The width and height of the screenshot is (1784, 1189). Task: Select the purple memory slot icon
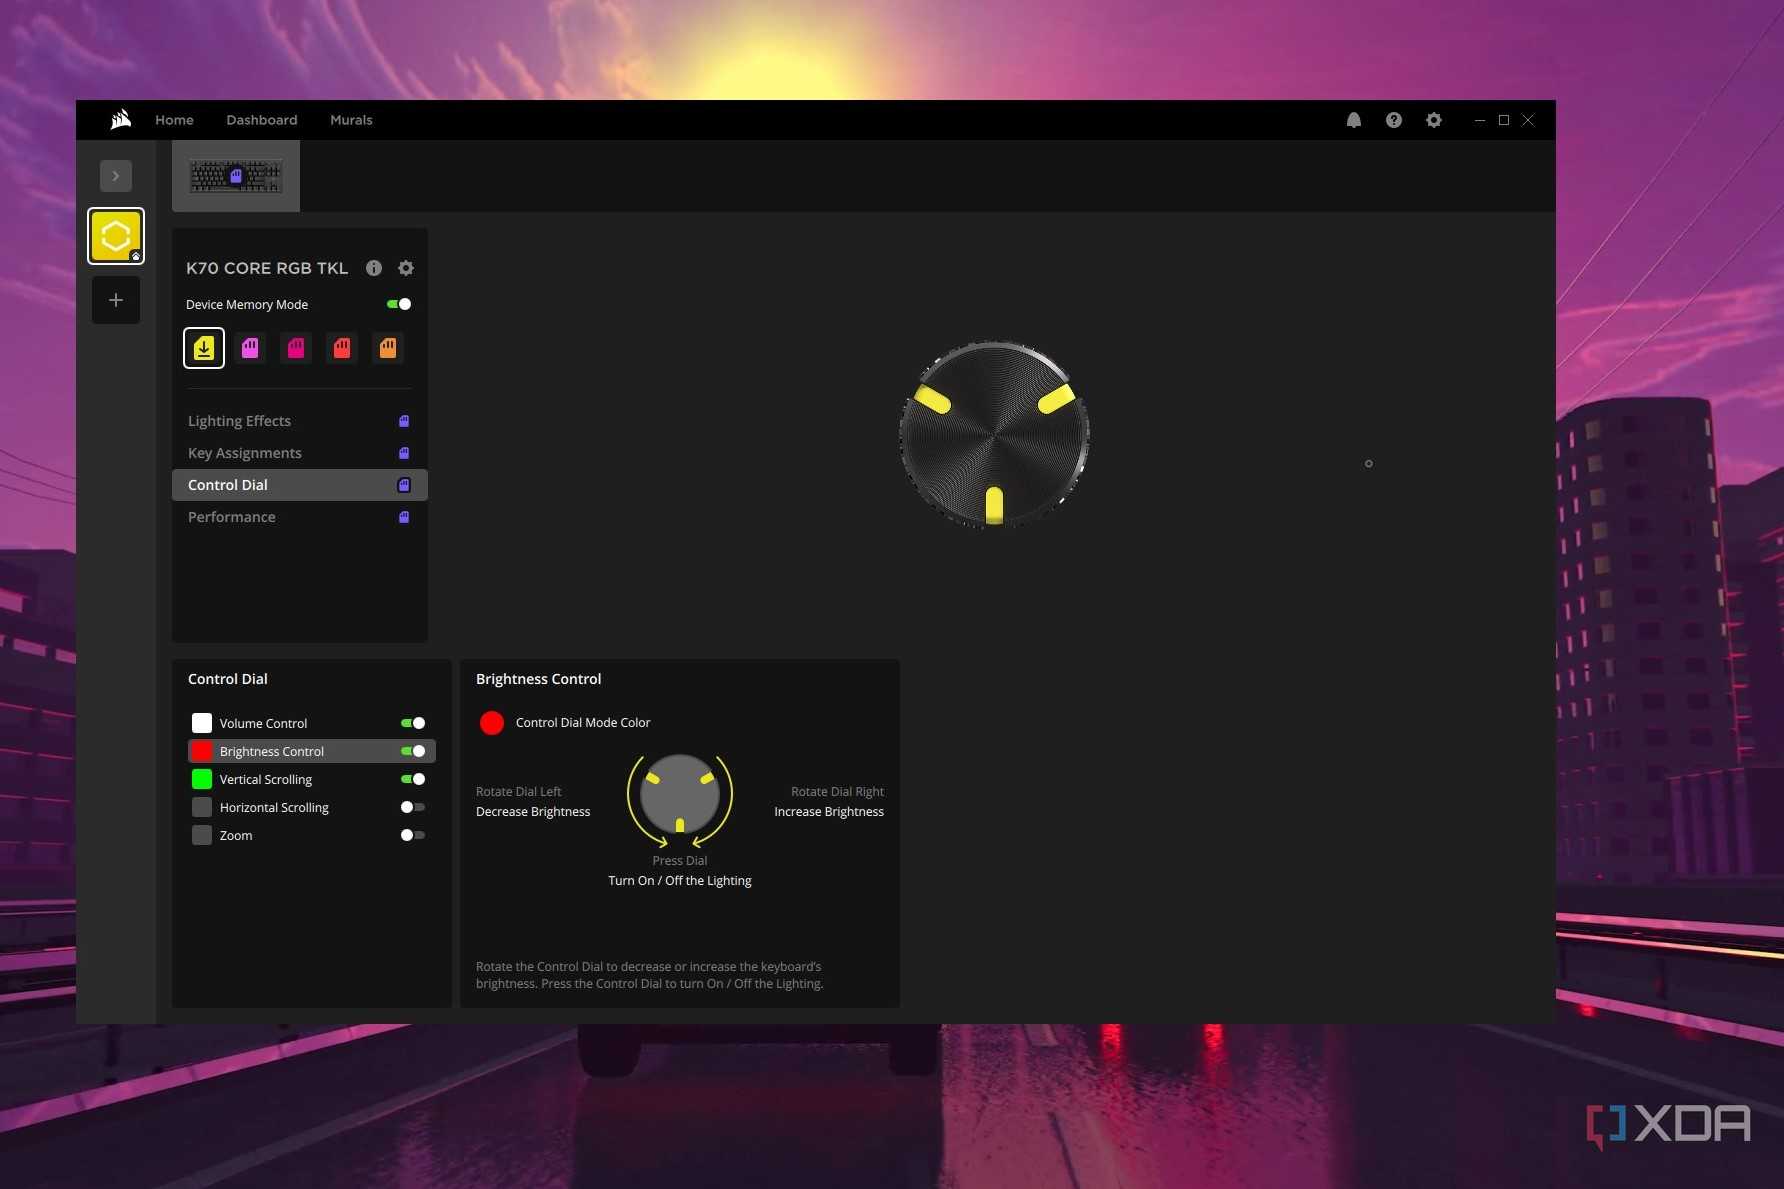250,348
